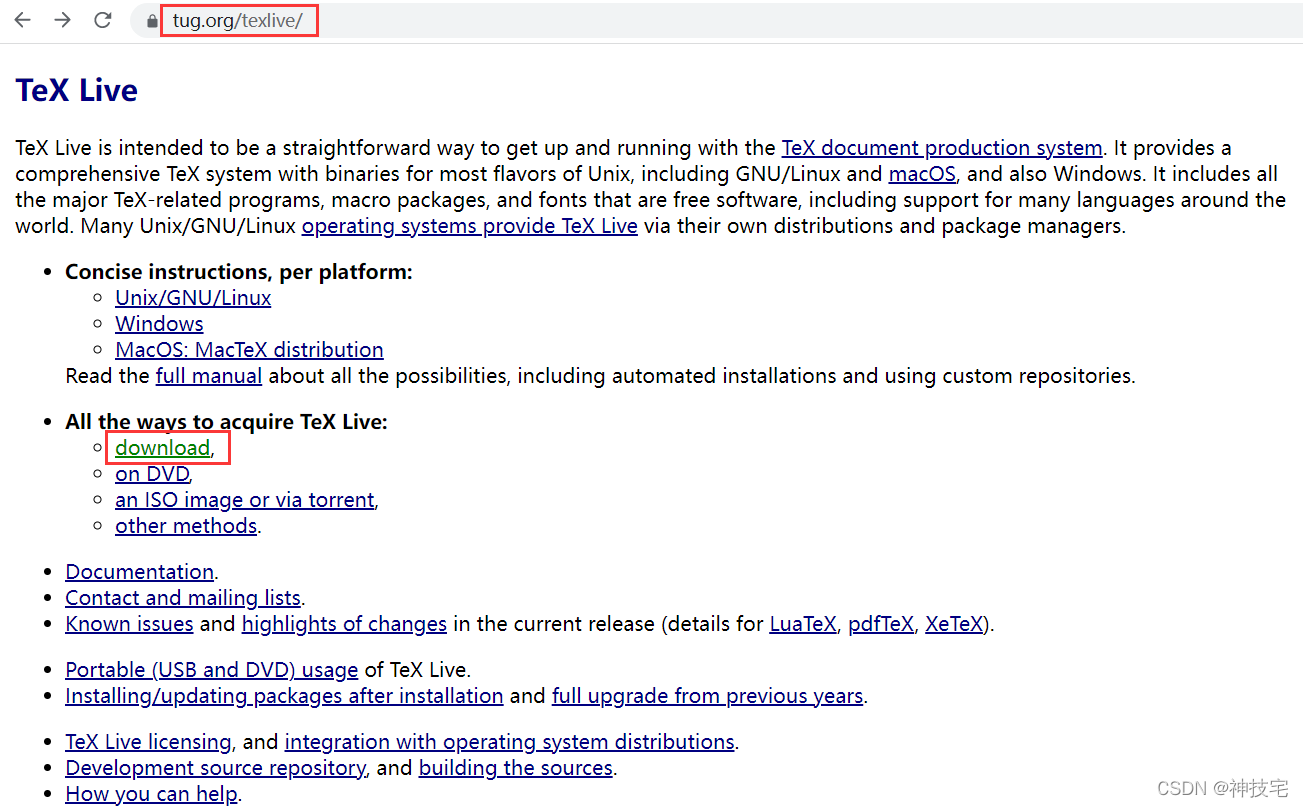This screenshot has height=807, width=1303.
Task: Open XeTeX release details link
Action: tap(954, 624)
